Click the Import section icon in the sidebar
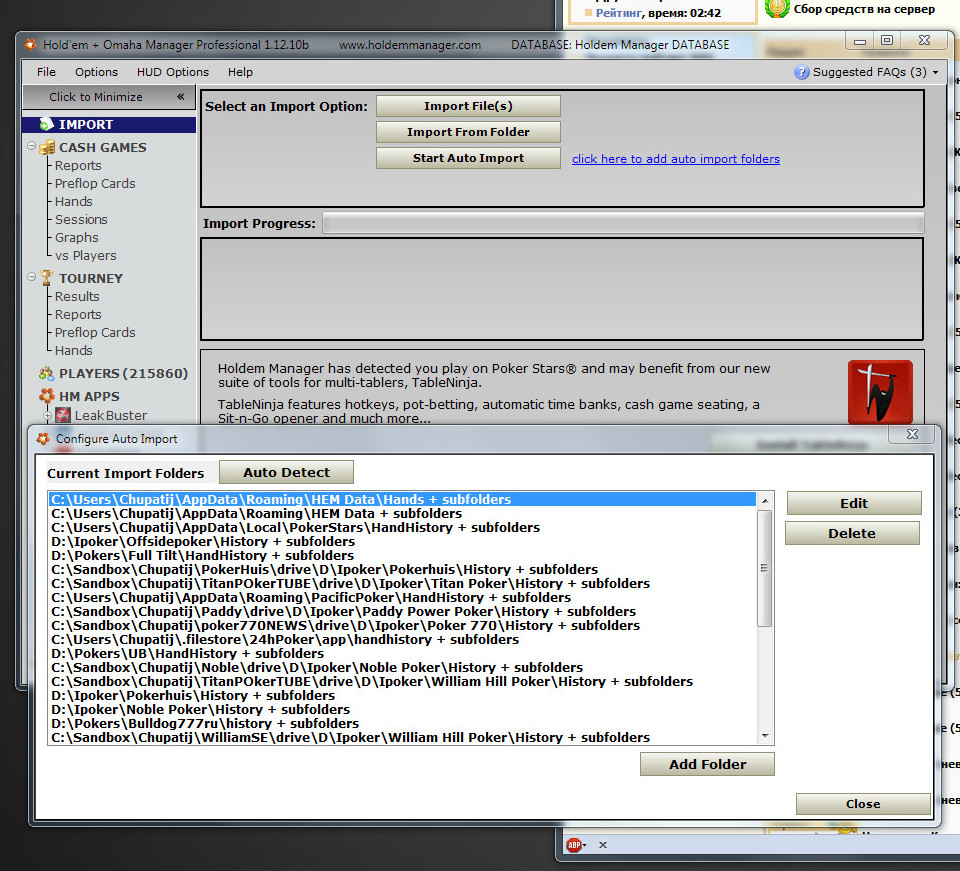Screen dimensions: 960x871 coord(47,124)
